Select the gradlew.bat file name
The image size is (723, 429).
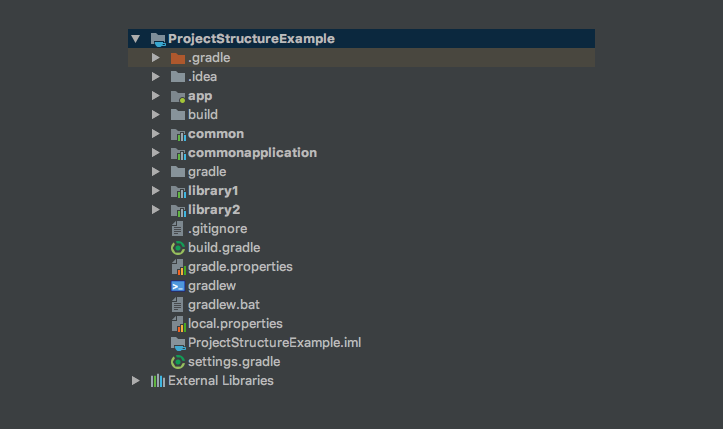pos(224,305)
